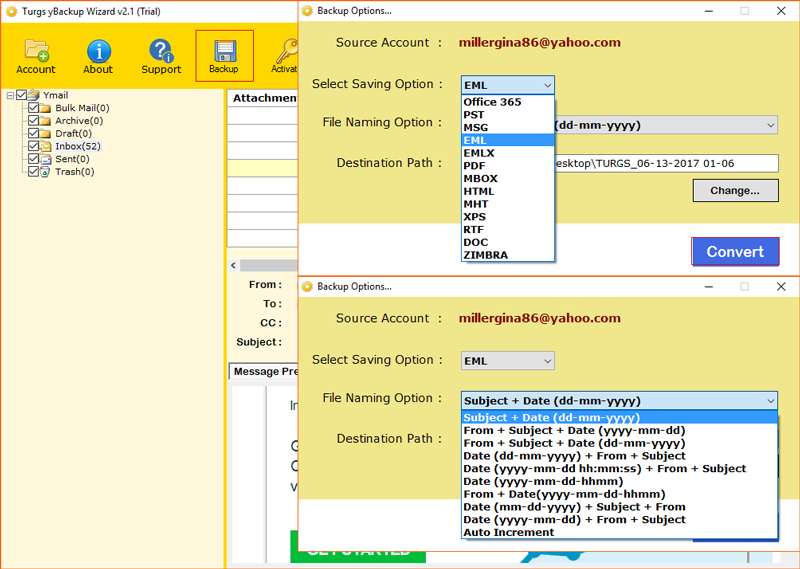Select From + Date(yyyy-mm-dd-hhmm) naming option
Image resolution: width=800 pixels, height=569 pixels.
tap(619, 494)
